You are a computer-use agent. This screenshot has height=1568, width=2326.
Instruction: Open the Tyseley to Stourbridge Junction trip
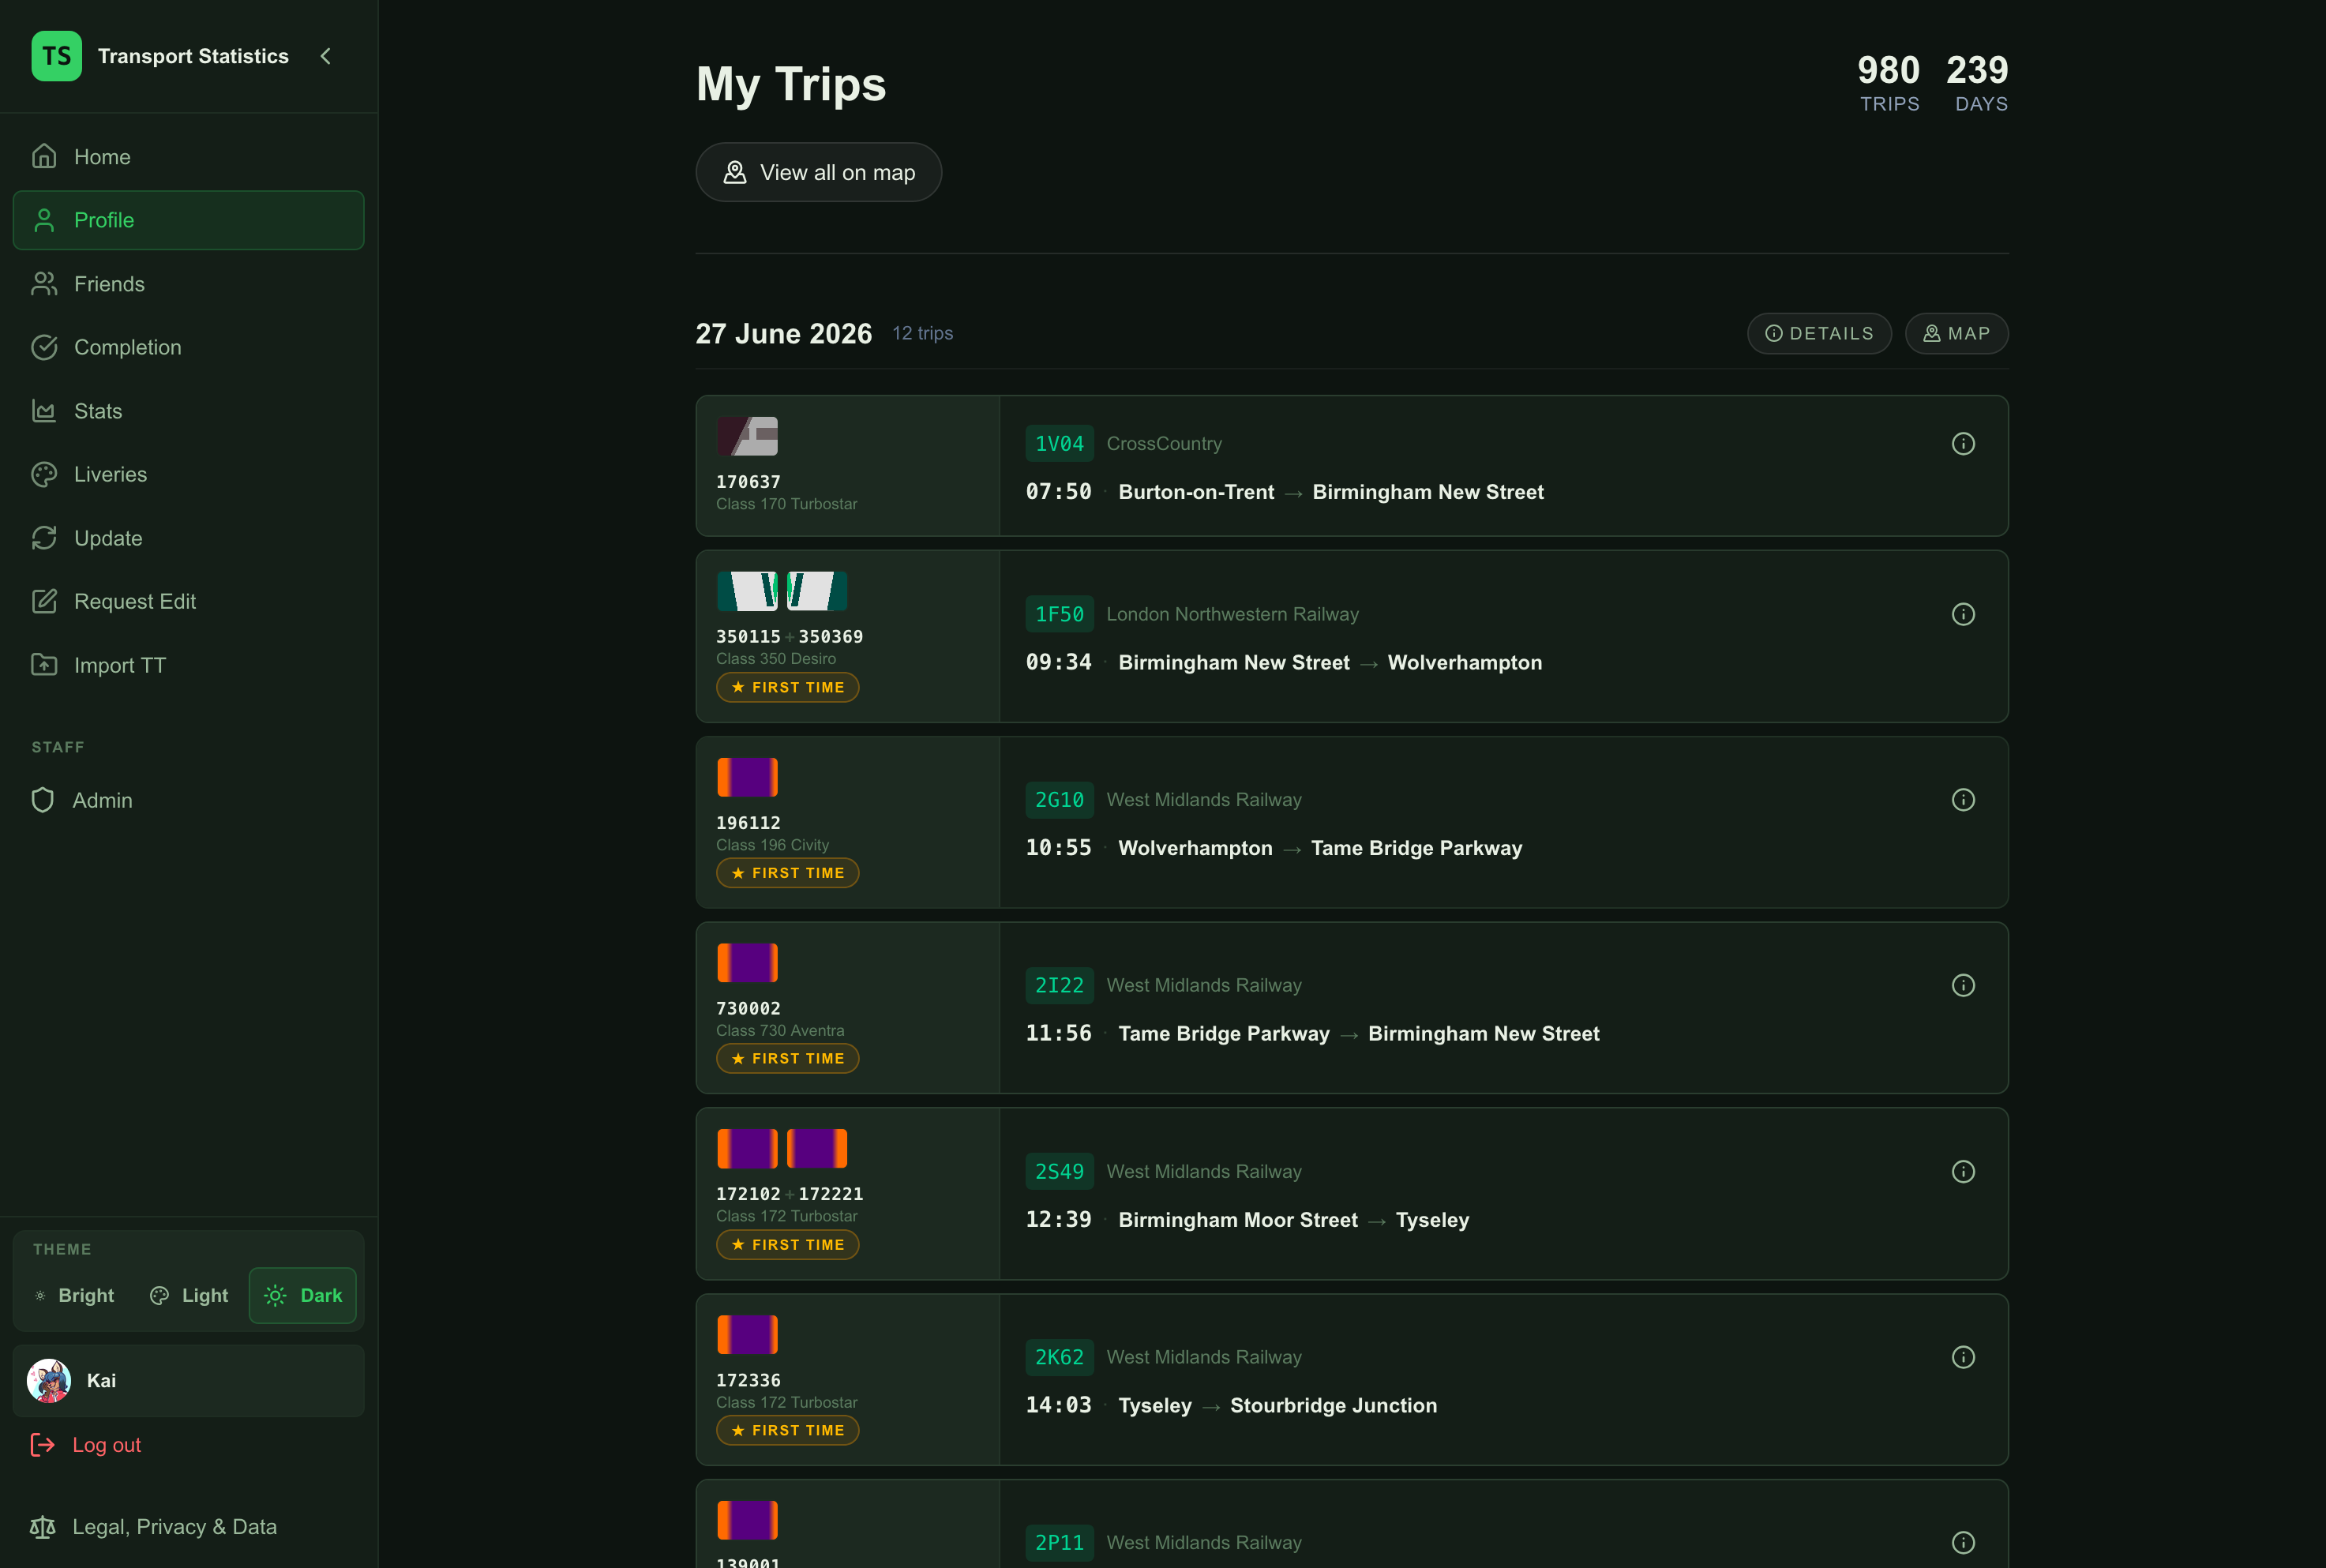(x=1351, y=1380)
